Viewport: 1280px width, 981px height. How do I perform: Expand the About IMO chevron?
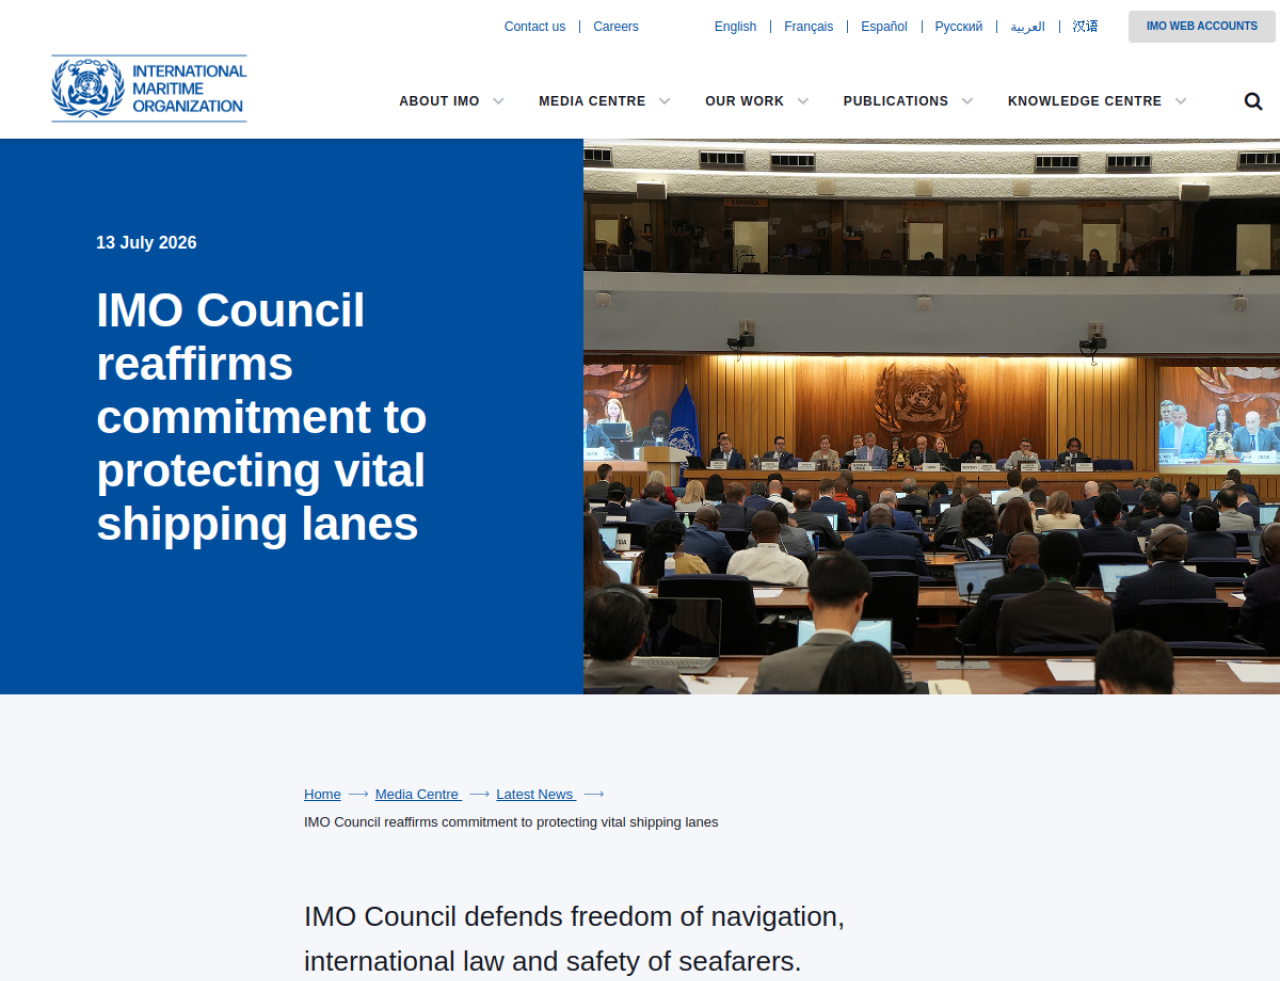point(498,101)
